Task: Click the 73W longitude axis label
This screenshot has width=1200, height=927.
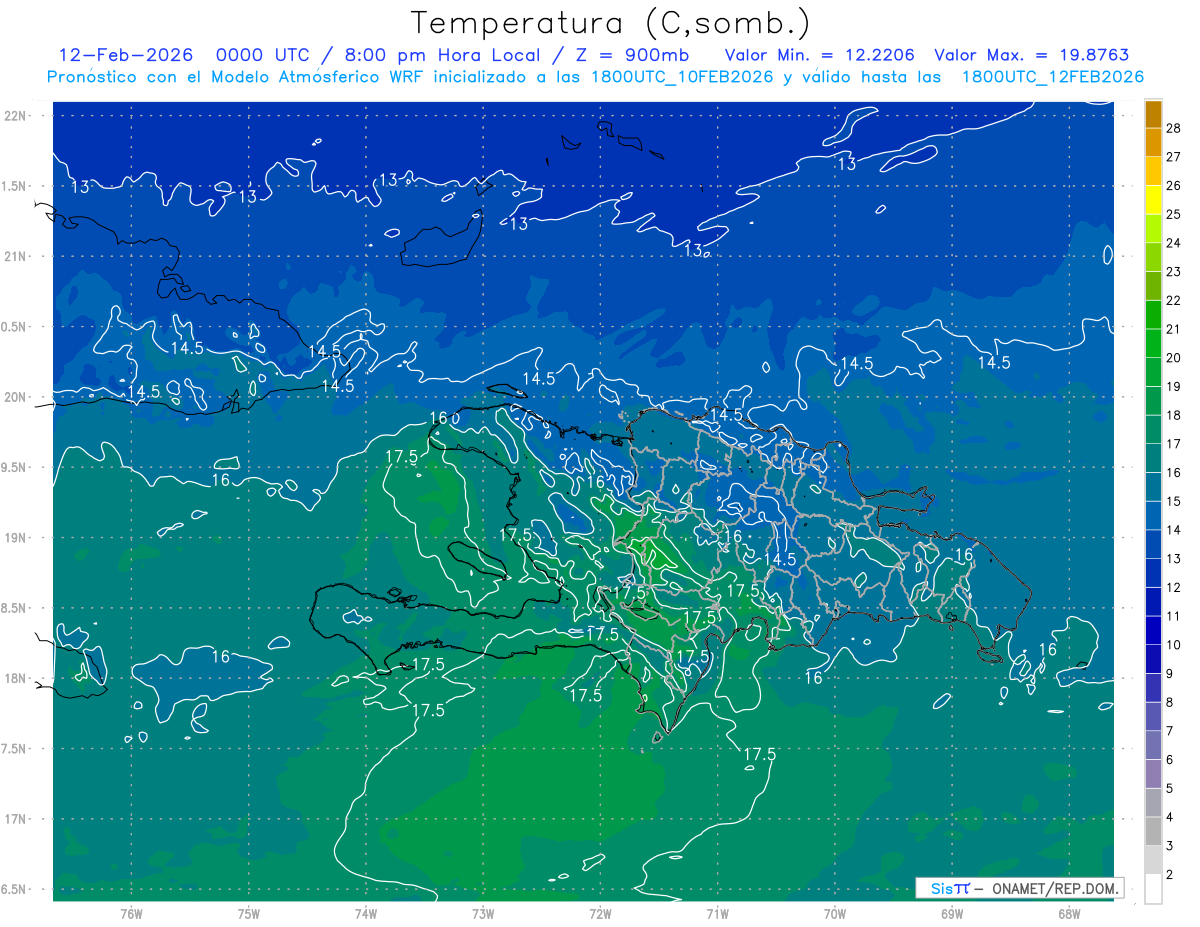Action: click(x=483, y=914)
